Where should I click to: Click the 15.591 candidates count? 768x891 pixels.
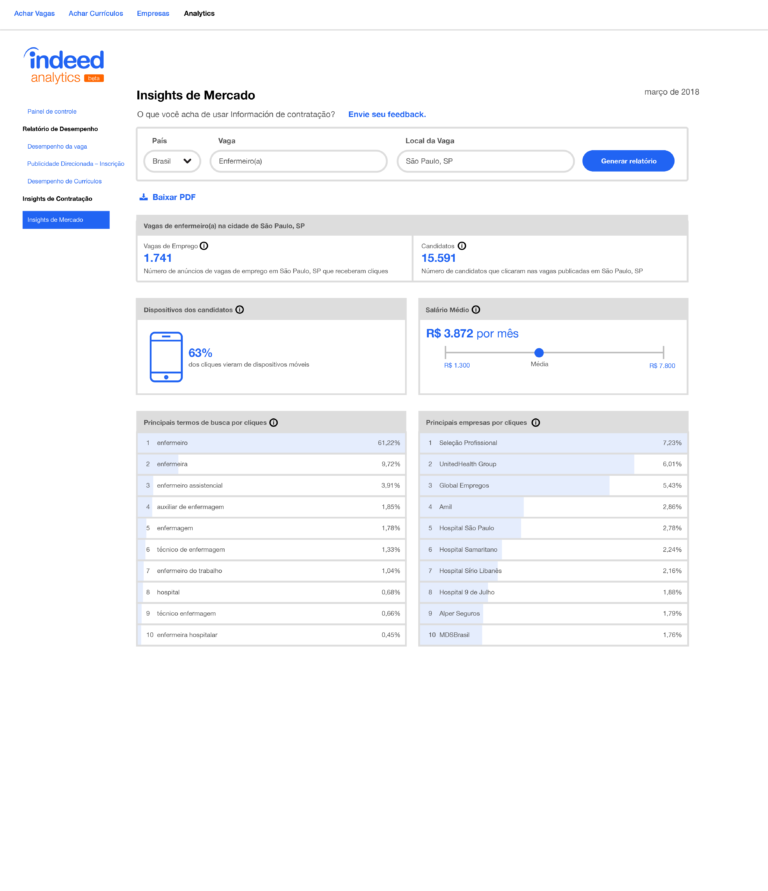438,258
